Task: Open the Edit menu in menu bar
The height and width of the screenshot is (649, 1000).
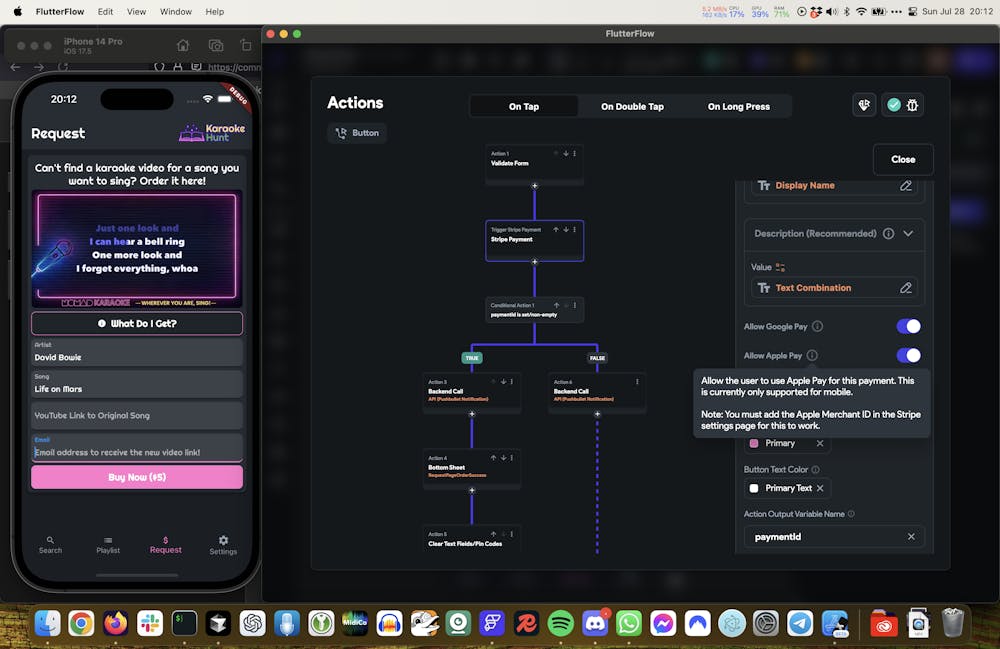Action: click(105, 11)
